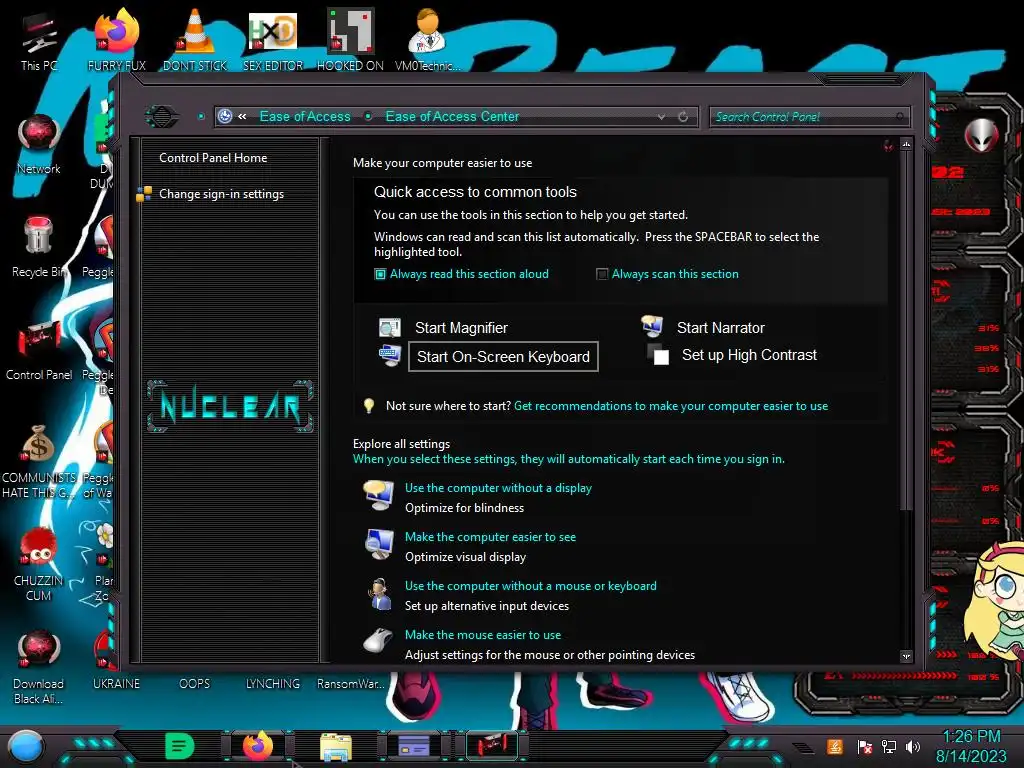Expand the '«' breadcrumb chevrons in the address bar
The image size is (1024, 768).
tap(242, 116)
